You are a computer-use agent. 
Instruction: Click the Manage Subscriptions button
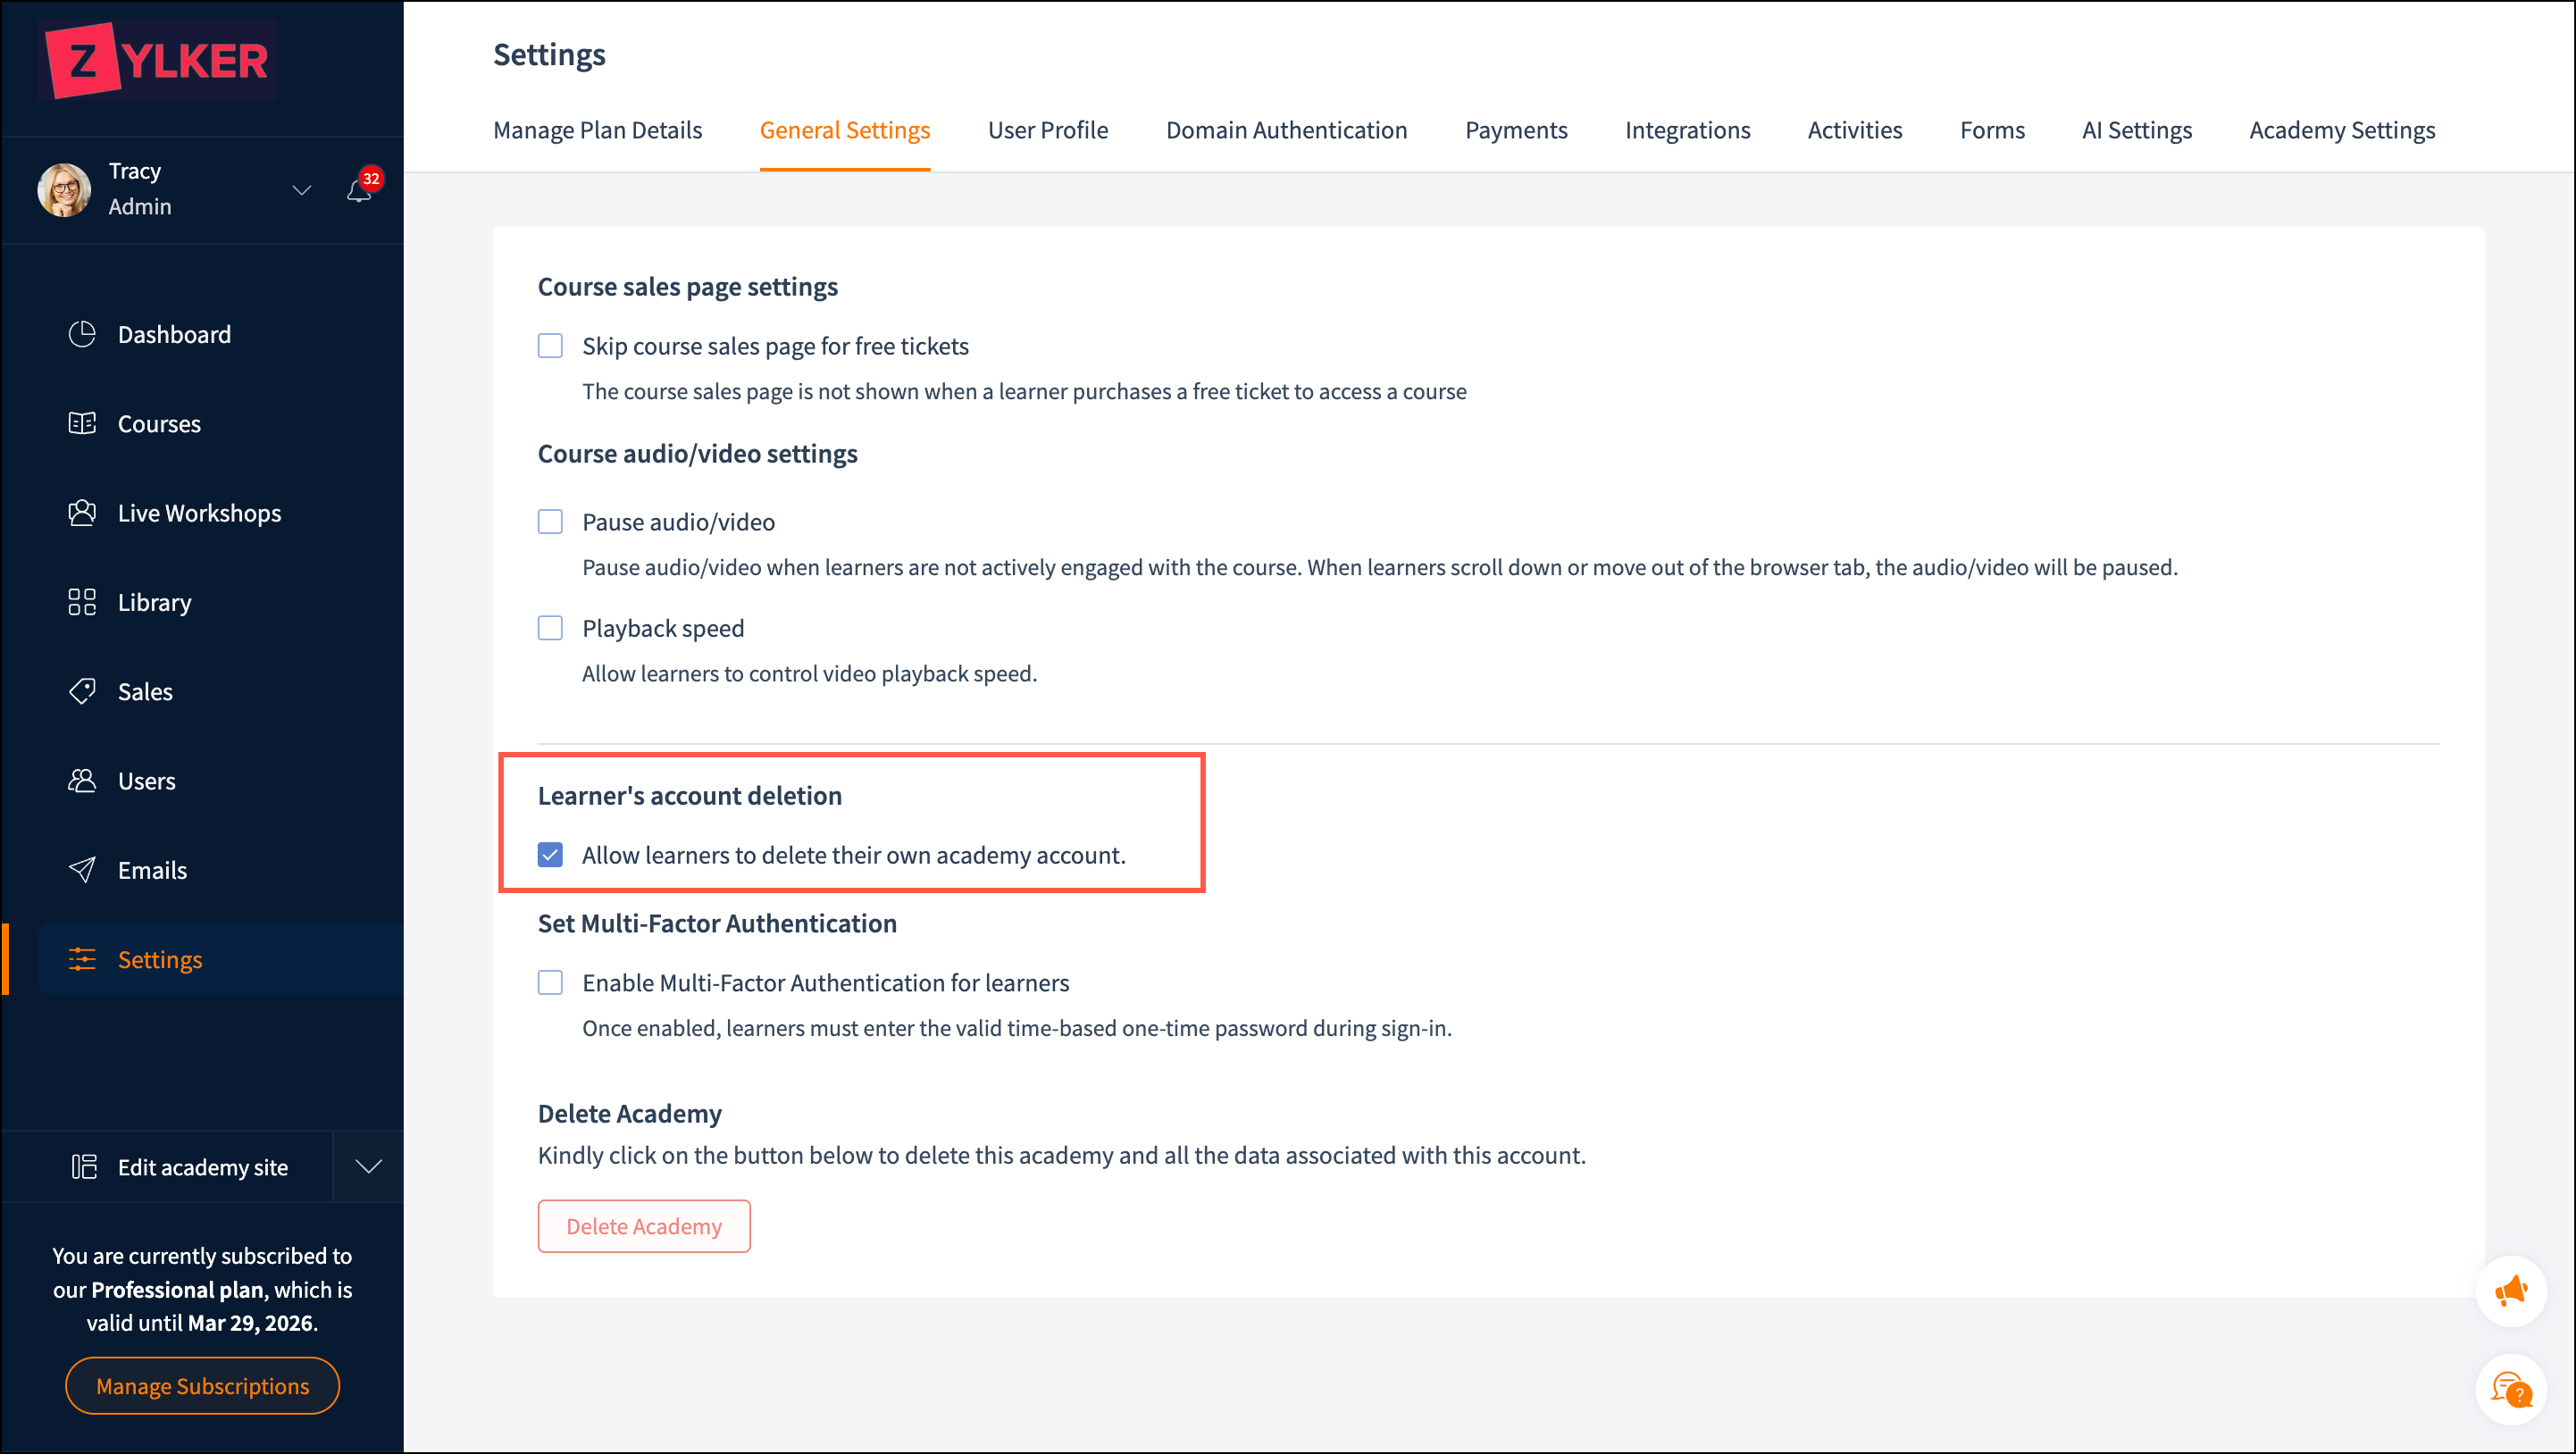[202, 1386]
